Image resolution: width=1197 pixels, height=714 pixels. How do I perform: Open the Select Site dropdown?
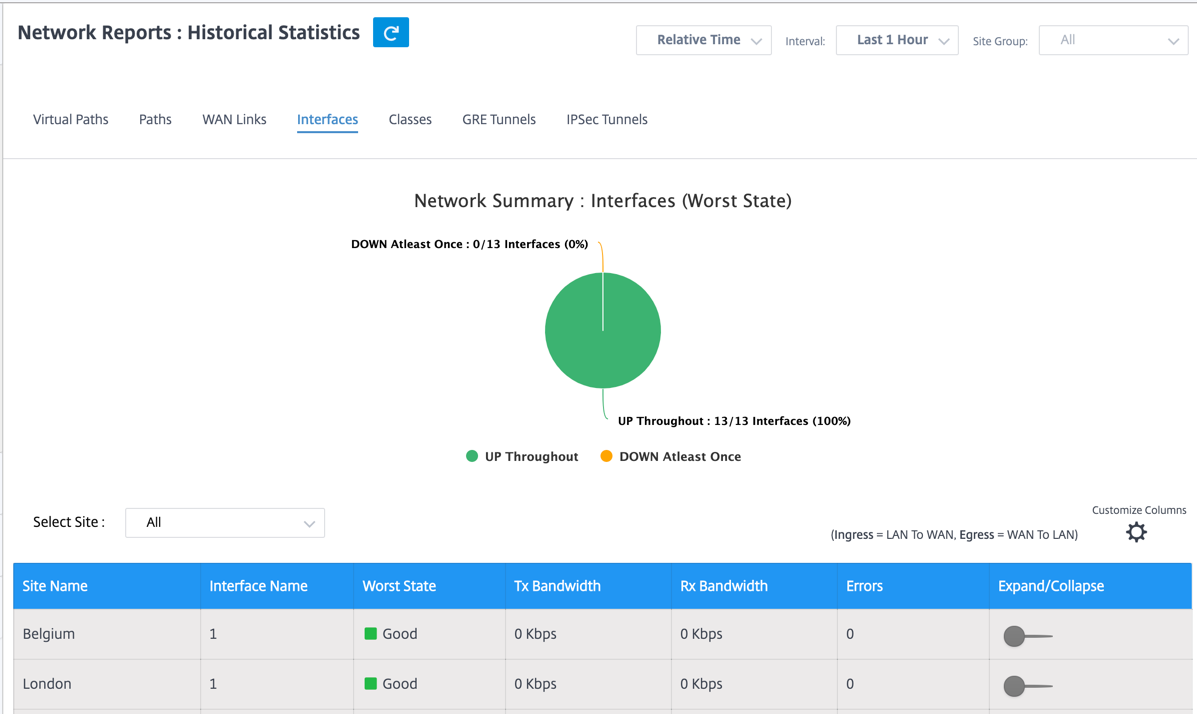(225, 523)
